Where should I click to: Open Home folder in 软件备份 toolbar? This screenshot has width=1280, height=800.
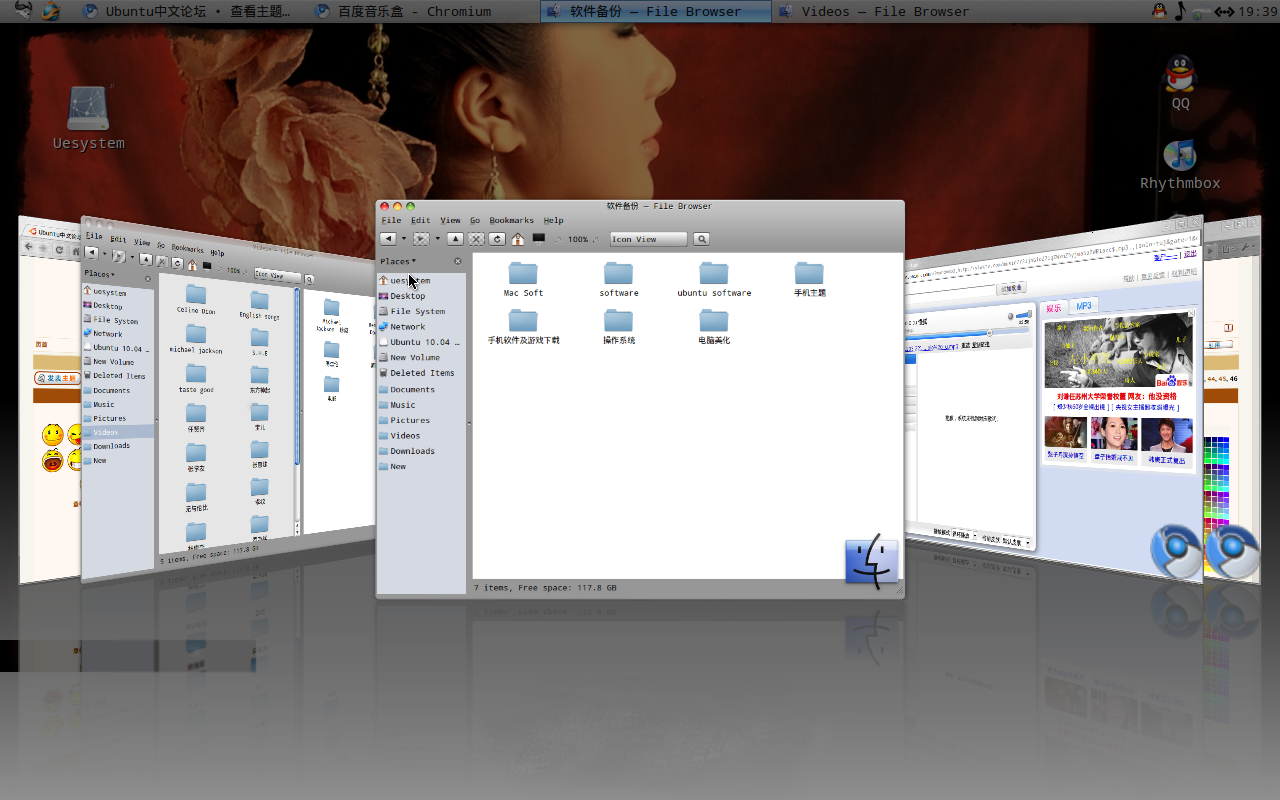tap(517, 239)
